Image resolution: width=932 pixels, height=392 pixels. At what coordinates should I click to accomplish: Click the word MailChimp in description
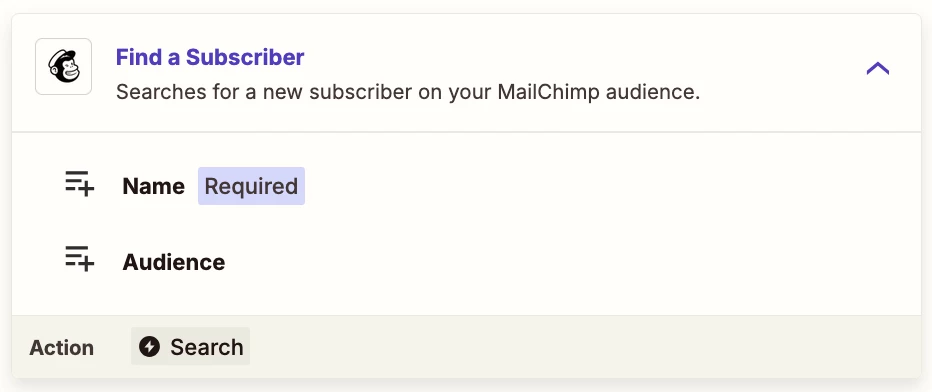point(548,93)
